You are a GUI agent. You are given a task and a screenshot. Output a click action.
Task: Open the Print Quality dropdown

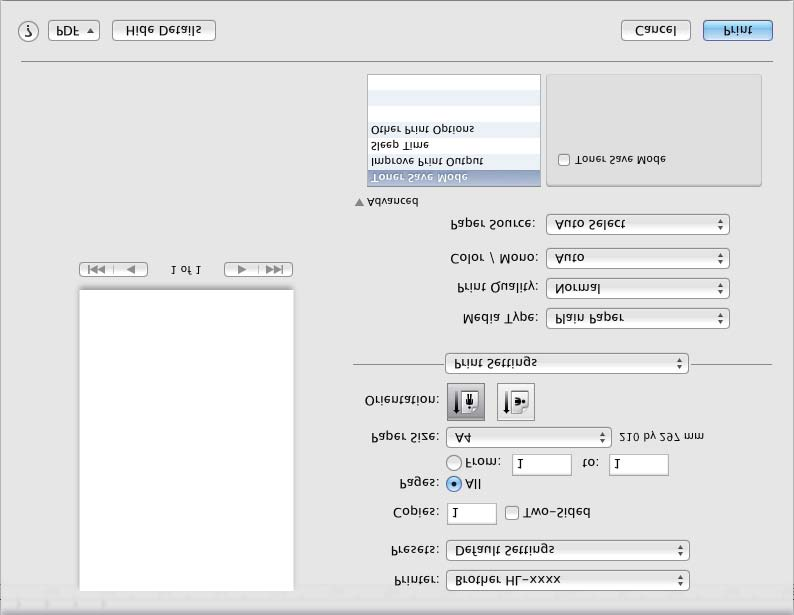pos(638,289)
